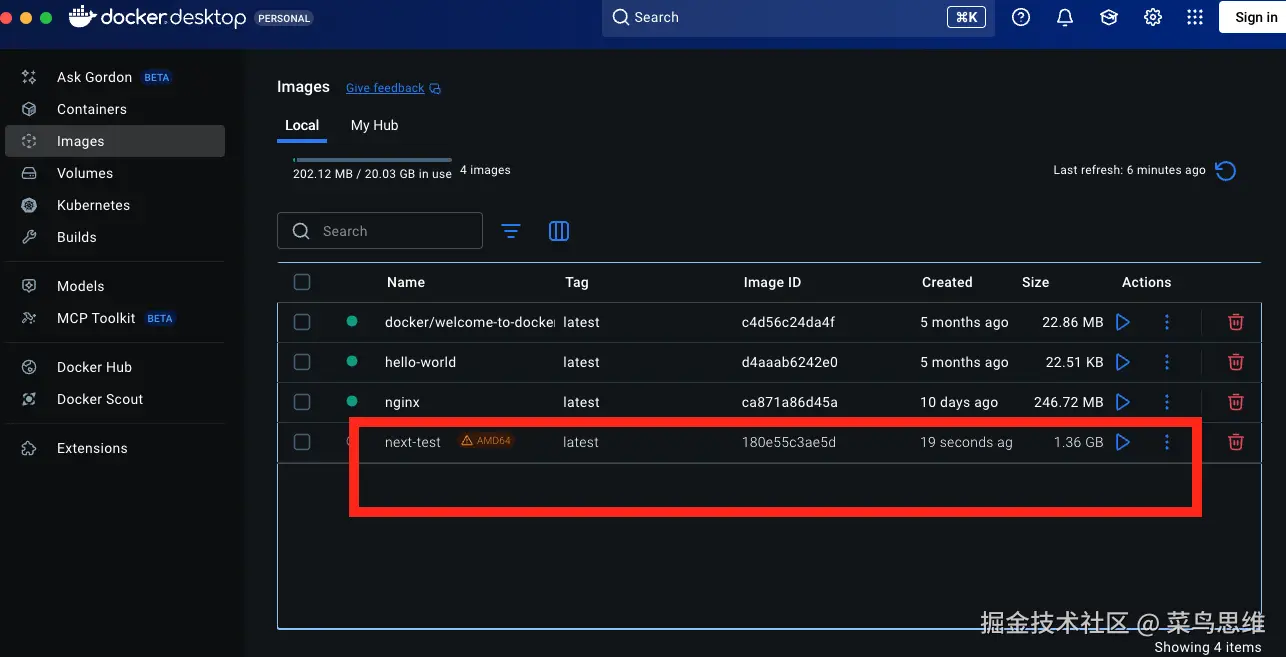Click the Docker Desktop logo
This screenshot has width=1286, height=657.
(x=157, y=17)
